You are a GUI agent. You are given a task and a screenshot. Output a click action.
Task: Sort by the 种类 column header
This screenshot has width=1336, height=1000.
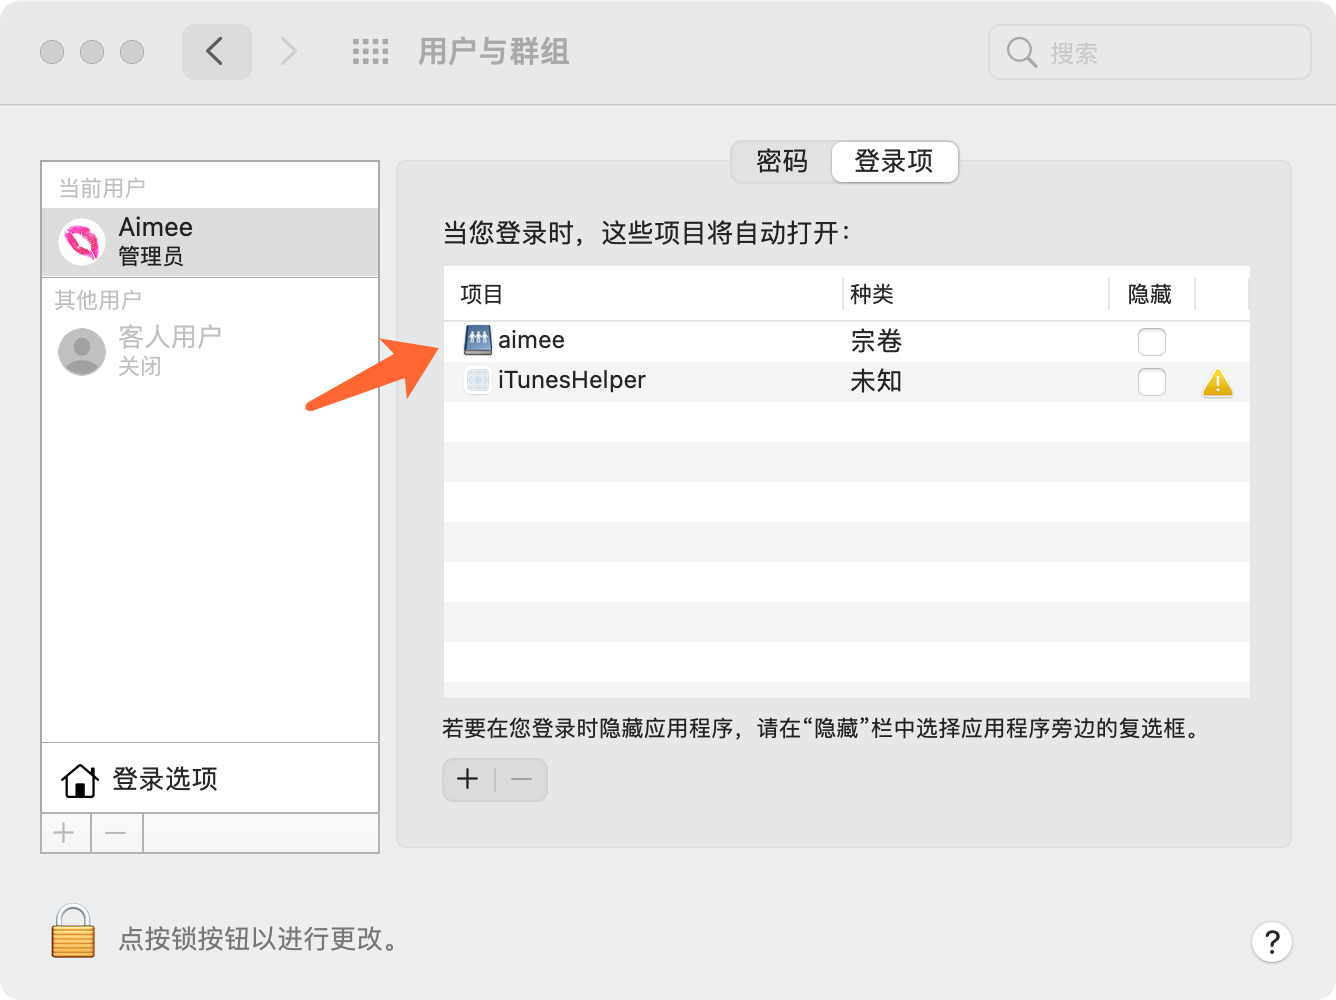coord(872,295)
